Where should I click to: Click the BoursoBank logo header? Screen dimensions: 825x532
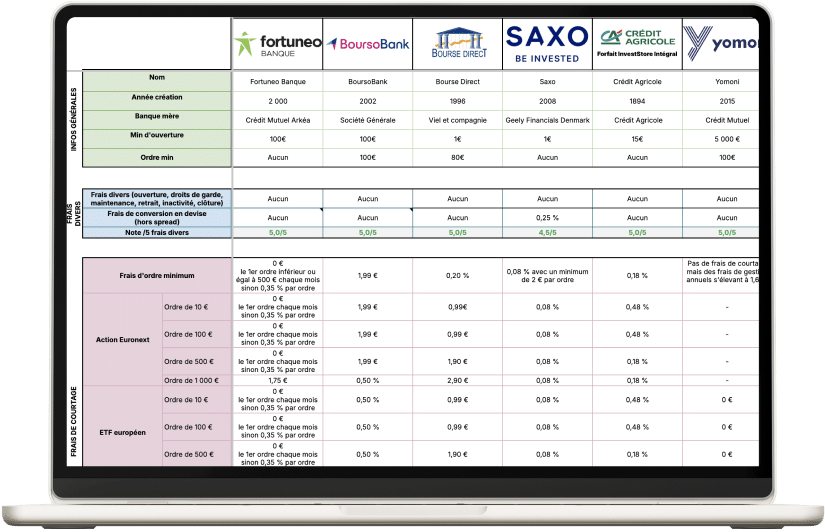pos(368,44)
